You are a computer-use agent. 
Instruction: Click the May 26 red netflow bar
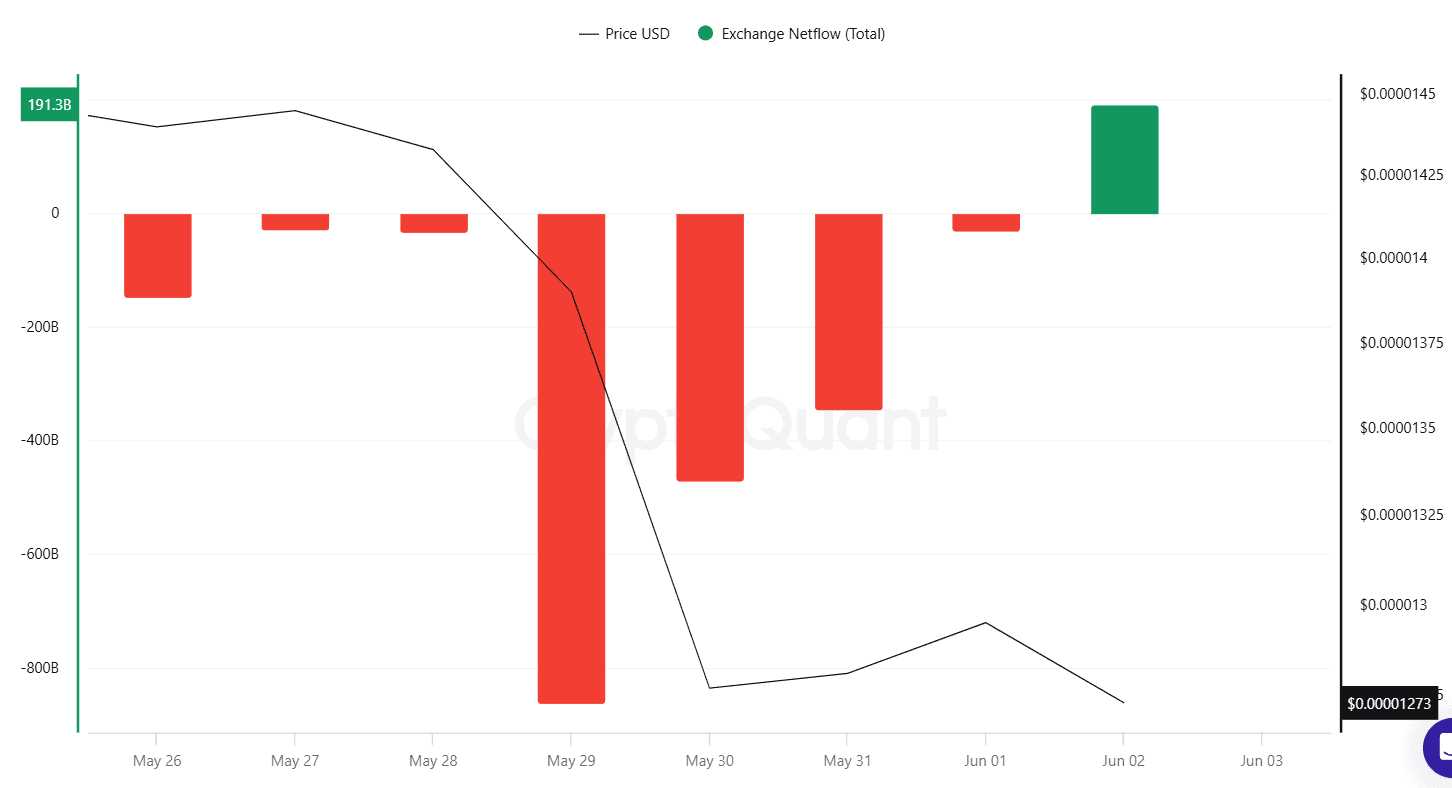coord(157,255)
